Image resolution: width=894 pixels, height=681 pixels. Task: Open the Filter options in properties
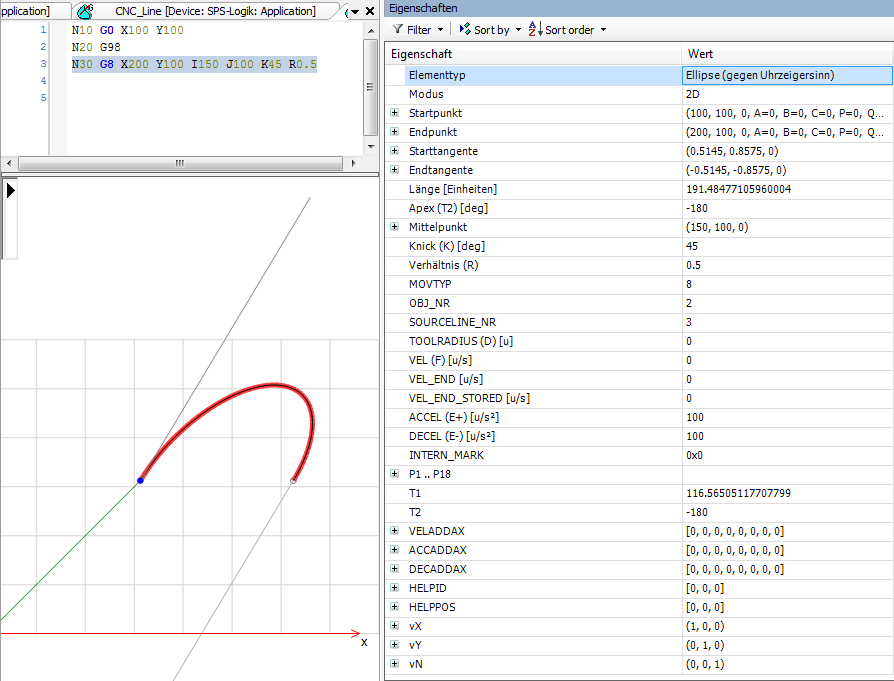point(411,30)
